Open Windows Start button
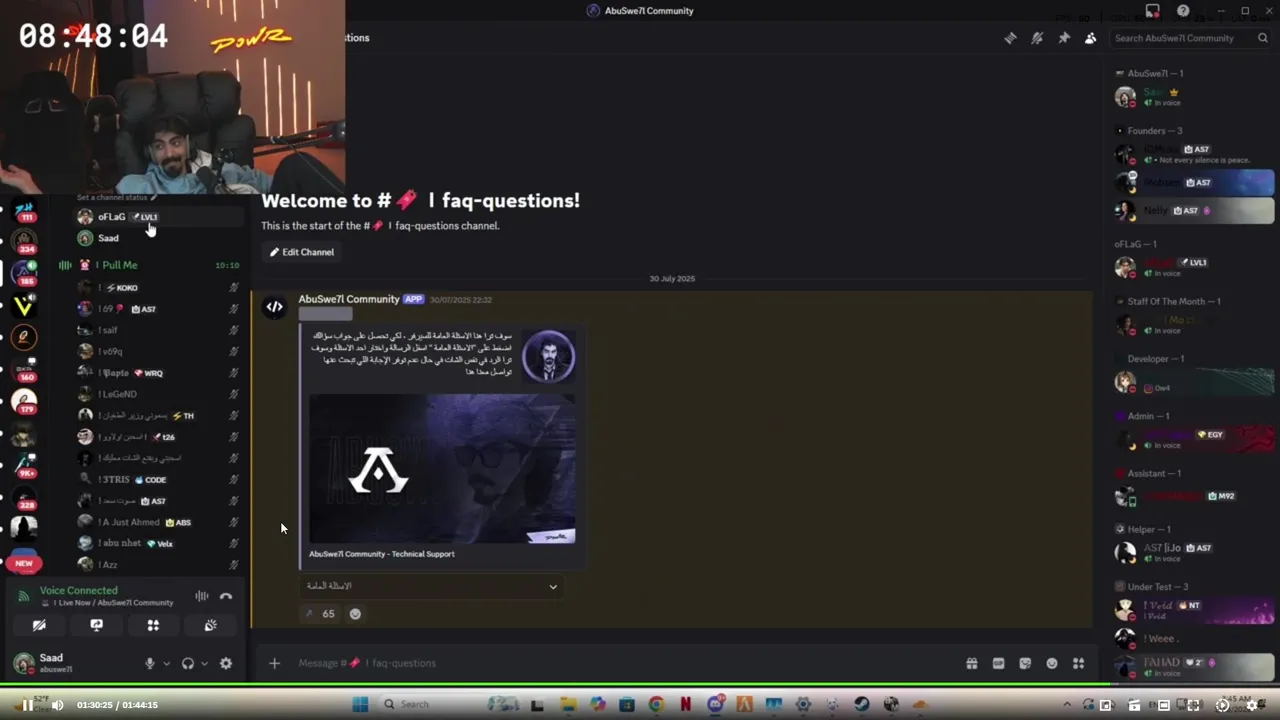The image size is (1280, 720). point(360,705)
